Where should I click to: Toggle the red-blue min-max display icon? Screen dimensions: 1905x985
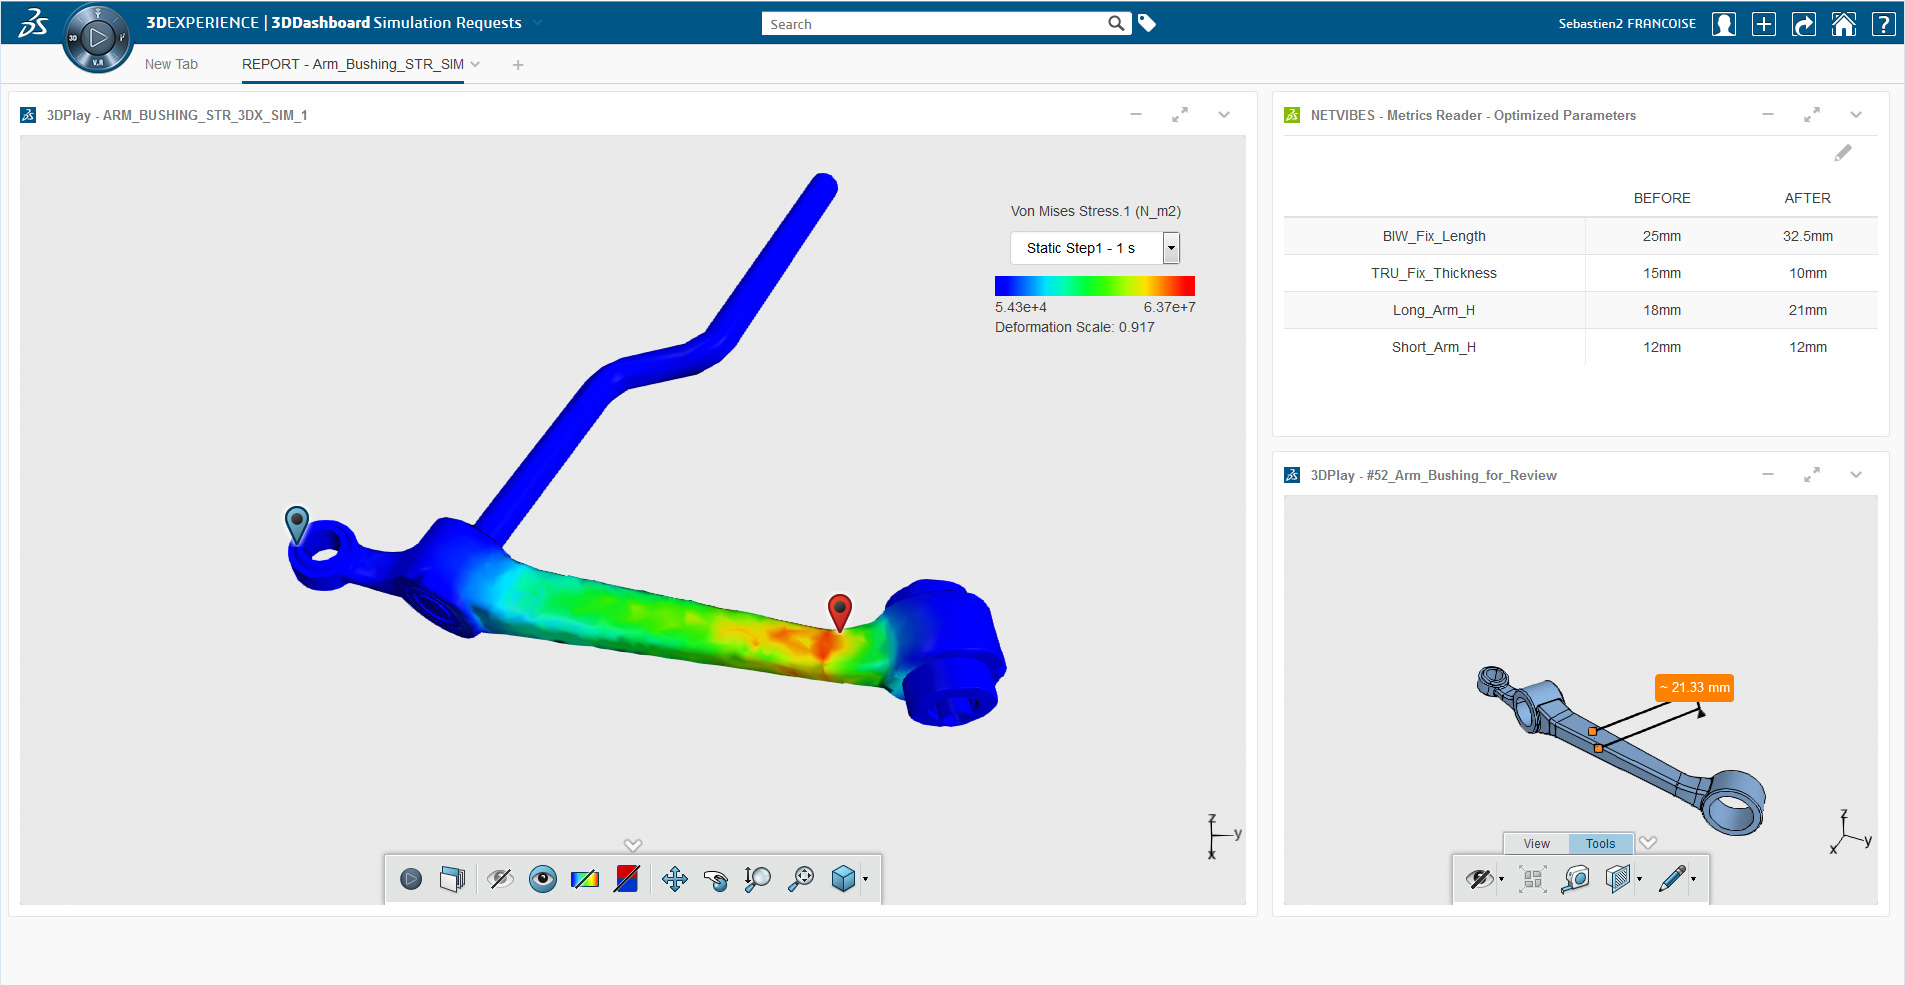click(627, 879)
